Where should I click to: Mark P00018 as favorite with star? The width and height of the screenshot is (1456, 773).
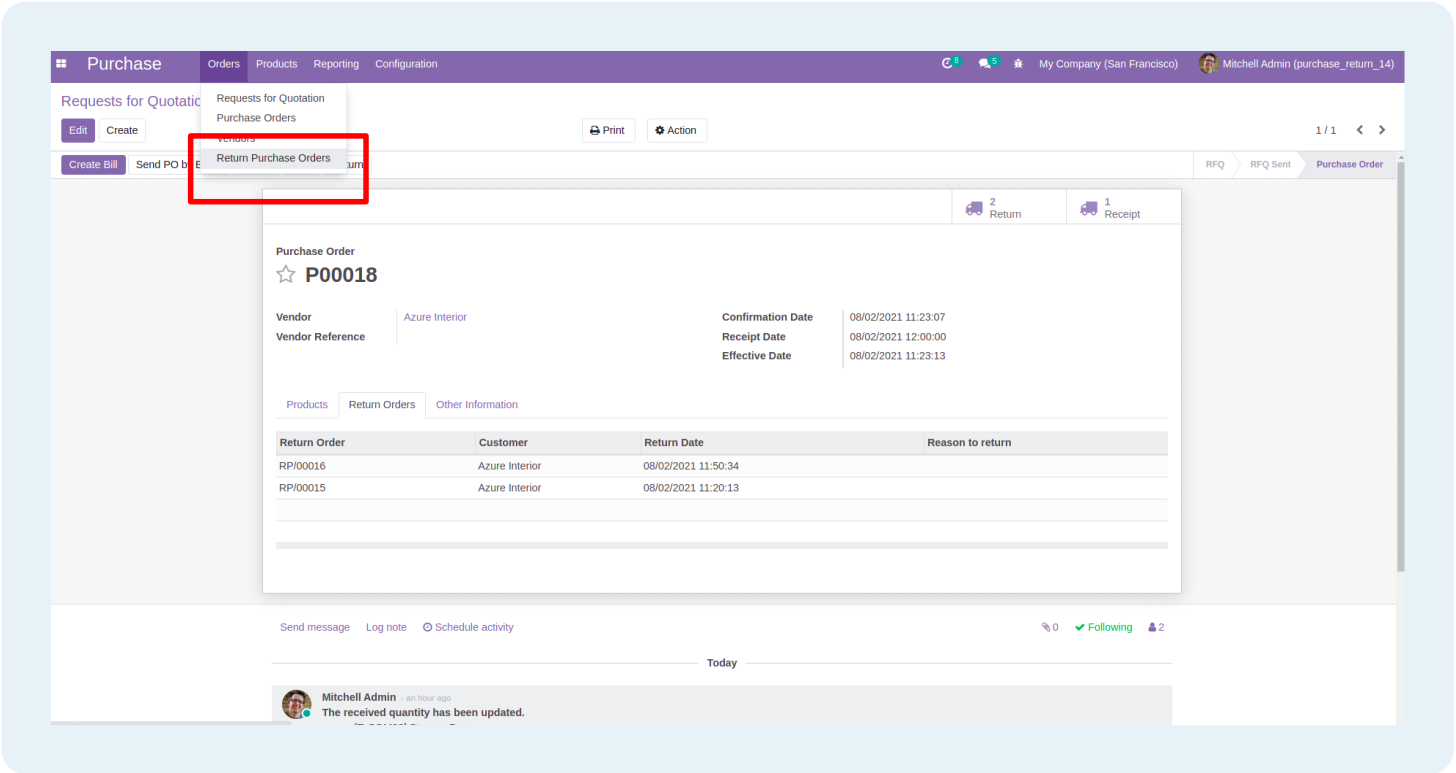[x=286, y=274]
